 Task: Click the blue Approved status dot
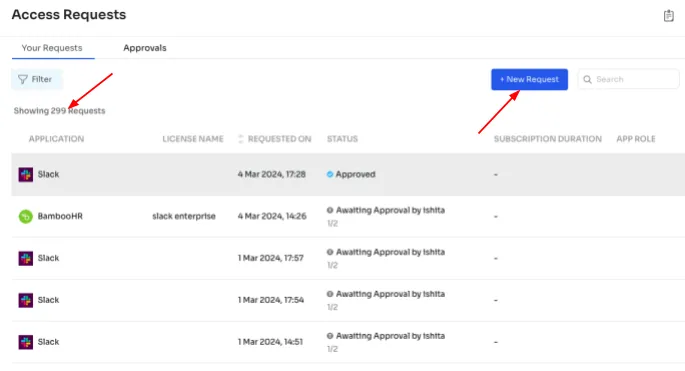(330, 174)
